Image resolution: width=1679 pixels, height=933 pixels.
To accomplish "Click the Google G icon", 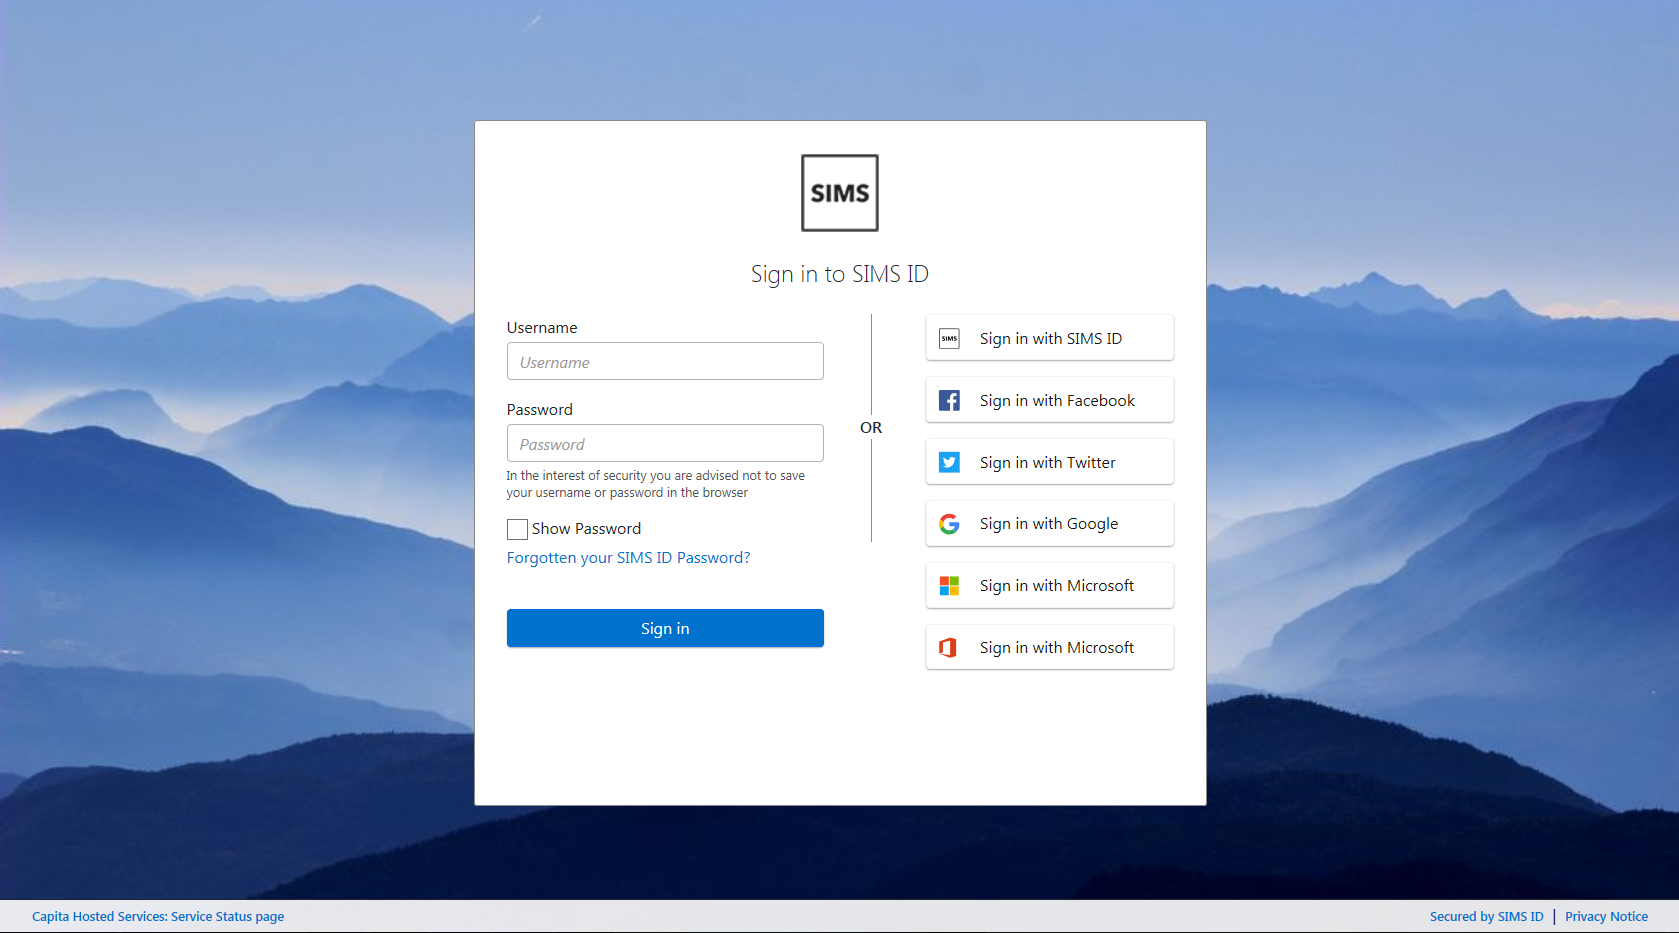I will [x=949, y=524].
